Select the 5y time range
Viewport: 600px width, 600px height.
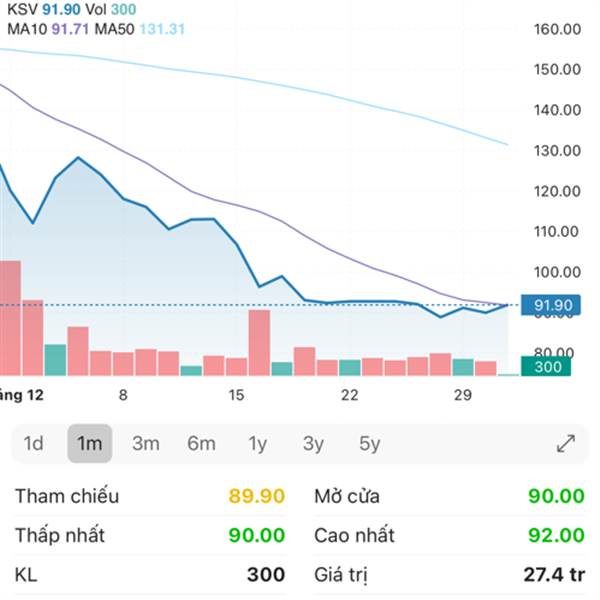point(370,444)
